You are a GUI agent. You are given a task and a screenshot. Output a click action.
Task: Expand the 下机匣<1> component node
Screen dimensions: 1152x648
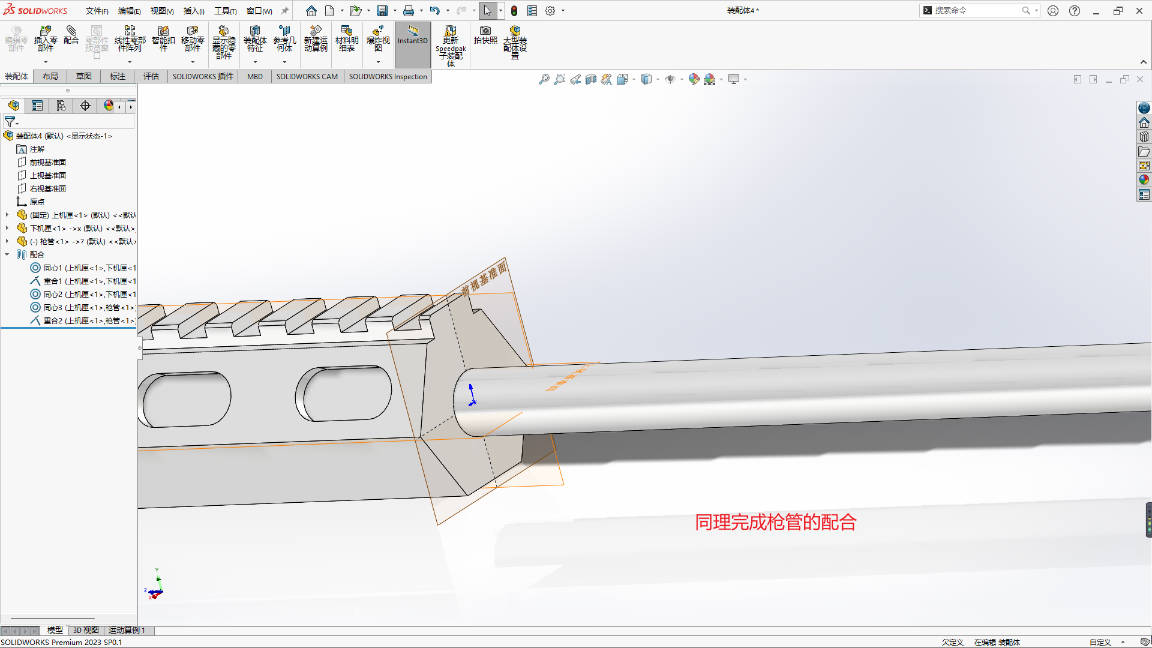[x=7, y=228]
